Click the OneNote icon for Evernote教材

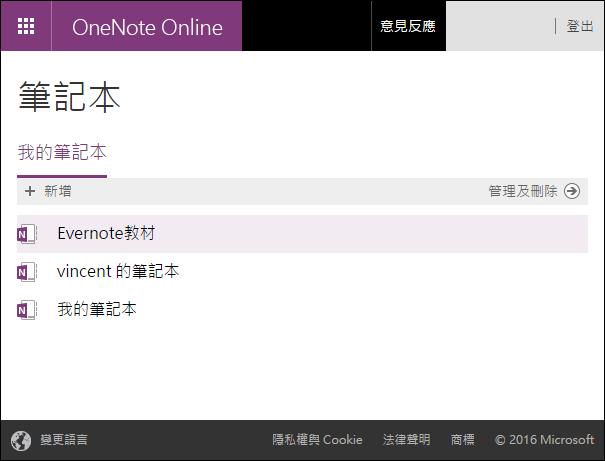pyautogui.click(x=27, y=234)
